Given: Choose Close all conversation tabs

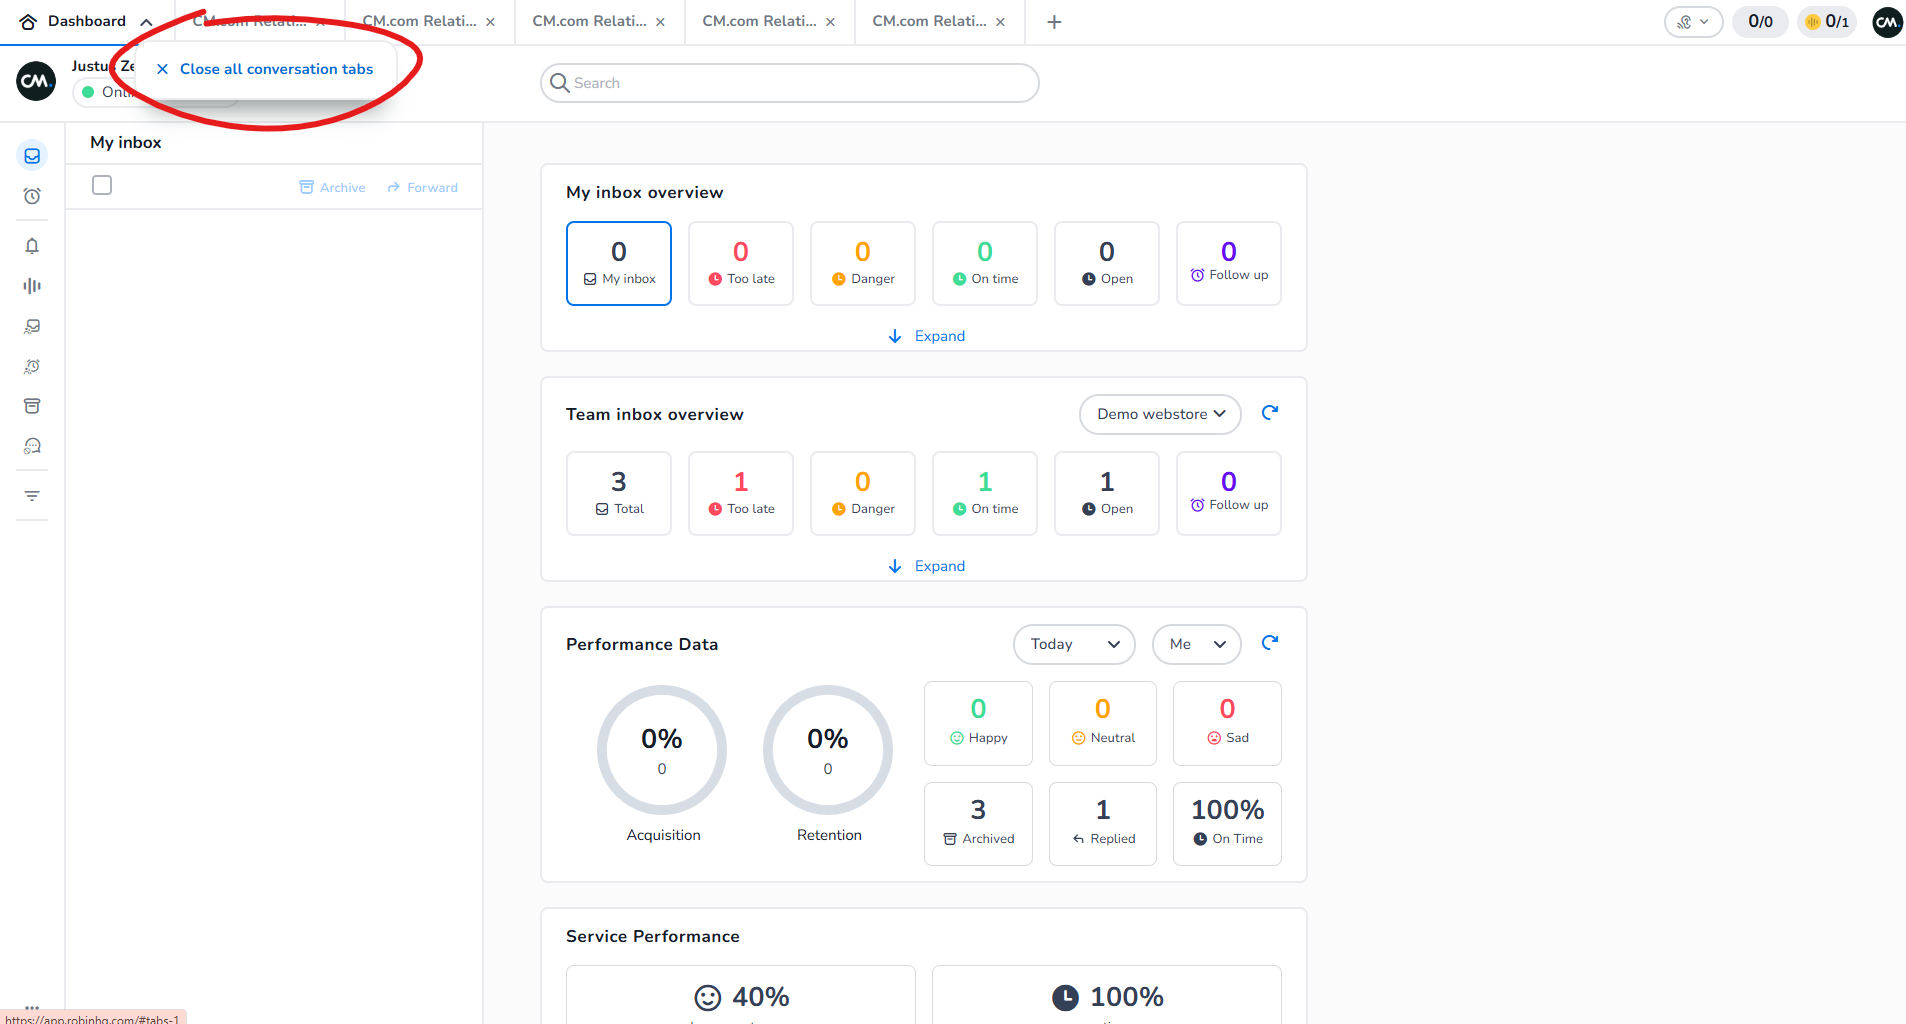Looking at the screenshot, I should pyautogui.click(x=266, y=69).
